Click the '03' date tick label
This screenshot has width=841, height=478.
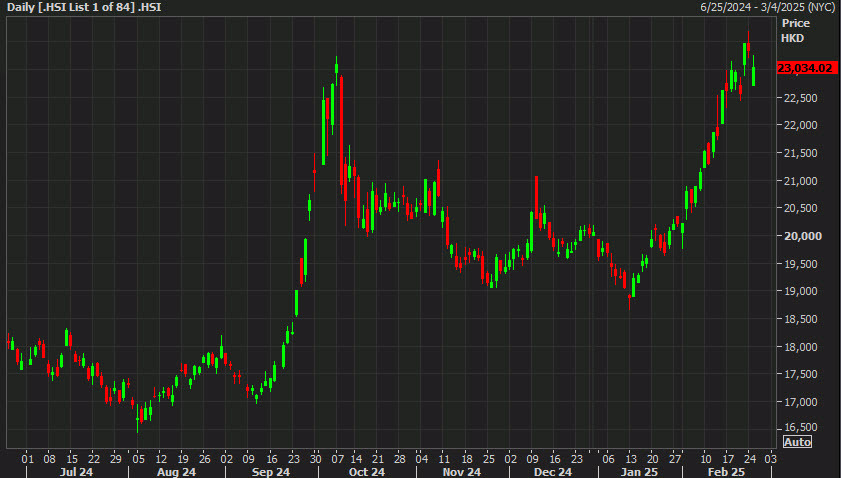[771, 459]
